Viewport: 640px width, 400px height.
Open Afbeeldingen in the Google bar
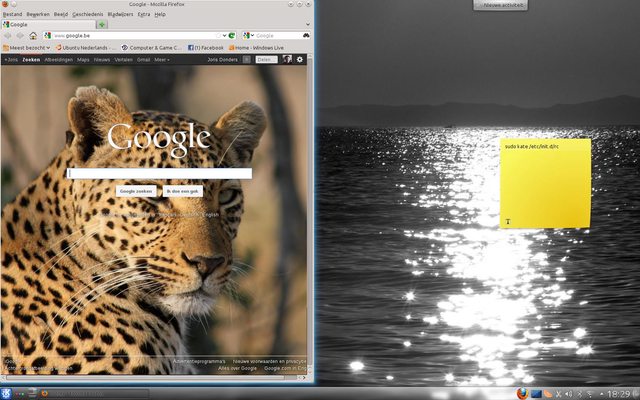[58, 60]
